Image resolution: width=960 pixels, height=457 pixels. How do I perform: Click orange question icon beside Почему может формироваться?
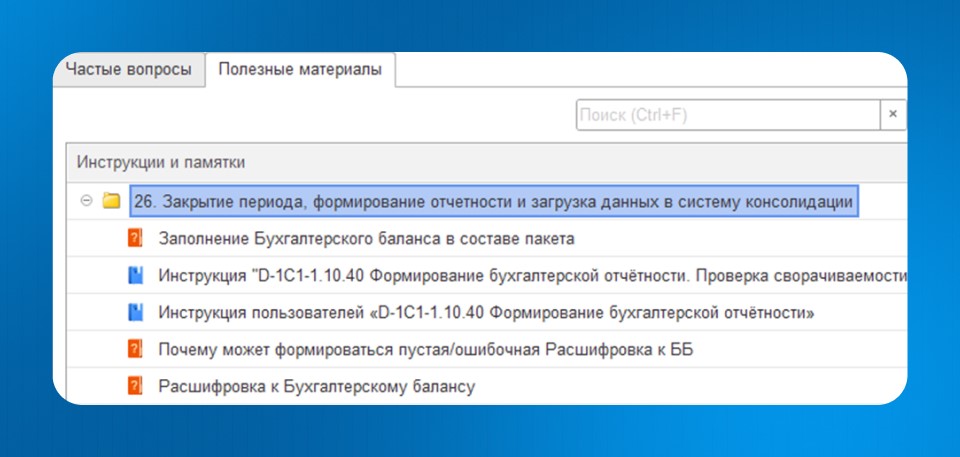pos(135,350)
